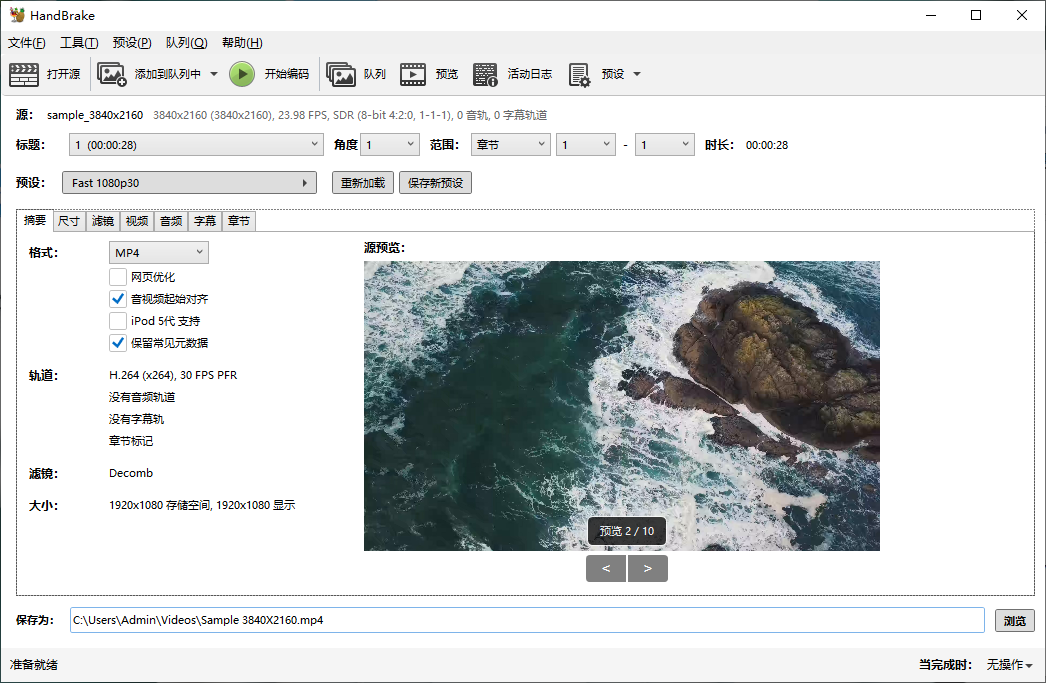Click the Open Source clapperboard icon
The width and height of the screenshot is (1046, 683).
24,74
